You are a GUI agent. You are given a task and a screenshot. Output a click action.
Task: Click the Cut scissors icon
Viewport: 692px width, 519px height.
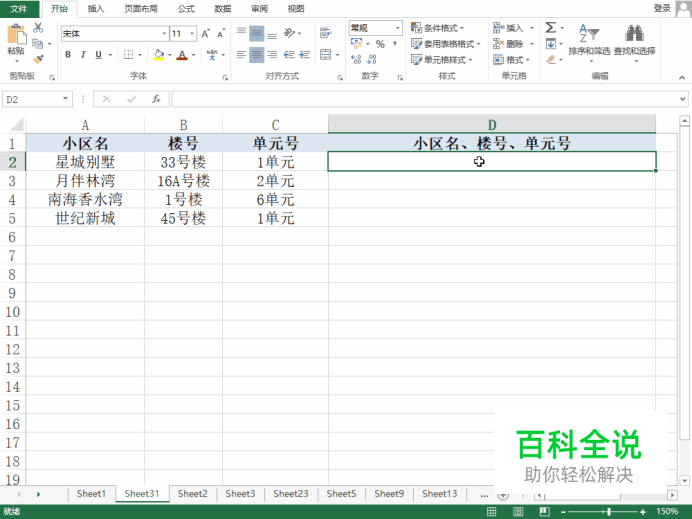pos(38,28)
